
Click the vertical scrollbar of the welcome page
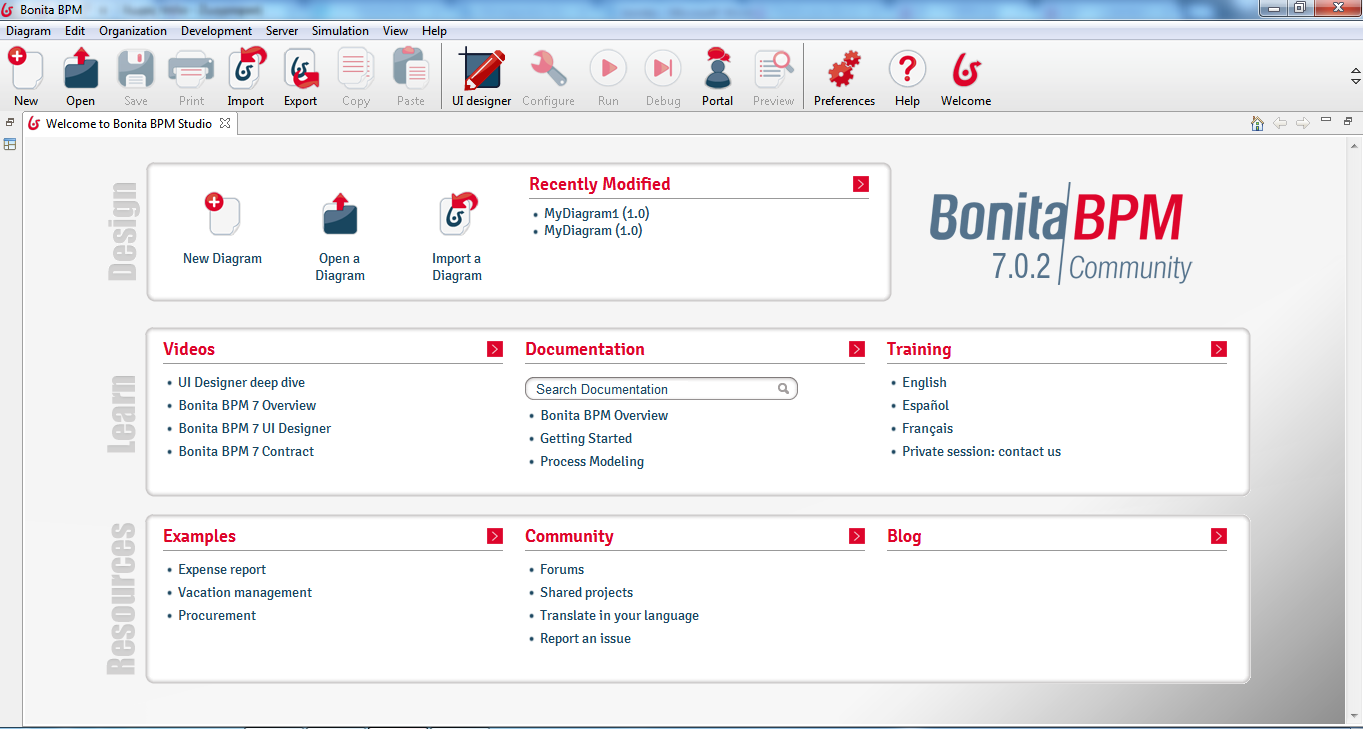tap(1354, 430)
